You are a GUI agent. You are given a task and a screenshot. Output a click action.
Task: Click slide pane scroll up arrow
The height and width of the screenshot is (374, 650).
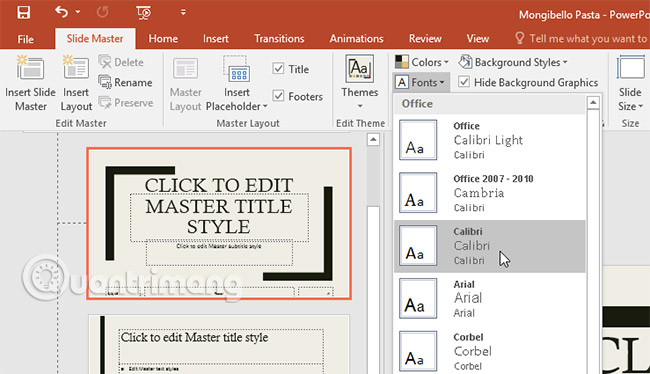(x=373, y=140)
